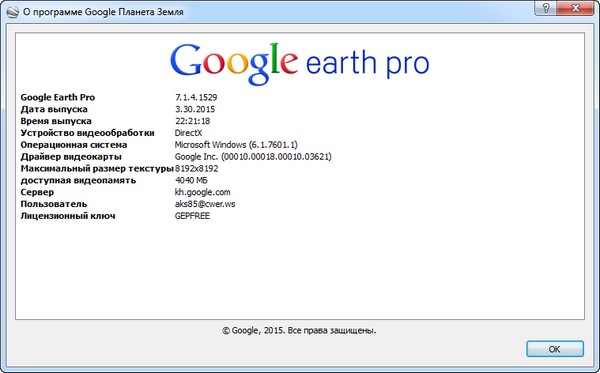The image size is (600, 373).
Task: Click the Пользователь label
Action: tap(54, 204)
